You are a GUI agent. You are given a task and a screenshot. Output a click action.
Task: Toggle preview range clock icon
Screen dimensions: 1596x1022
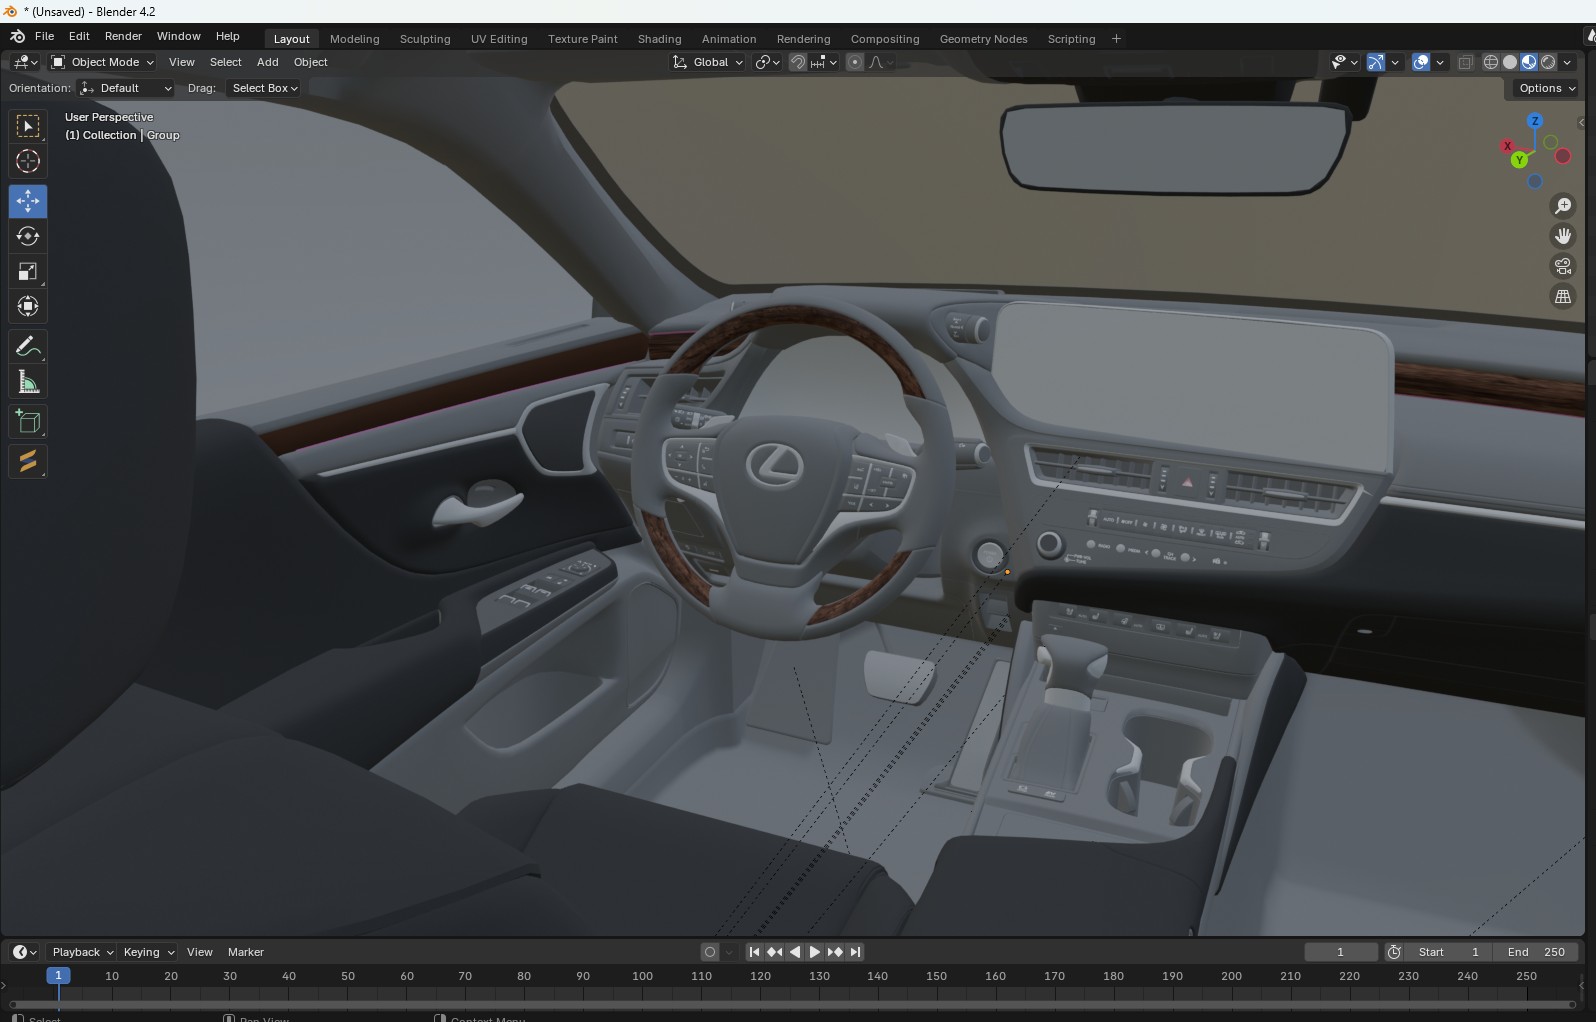click(1394, 952)
